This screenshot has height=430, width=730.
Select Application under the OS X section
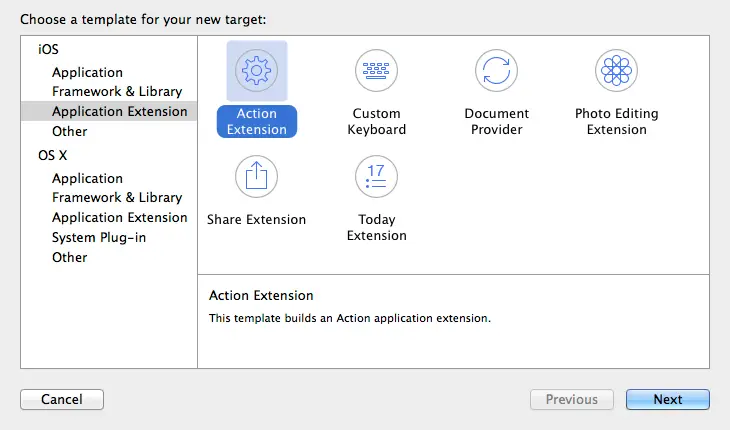[87, 178]
